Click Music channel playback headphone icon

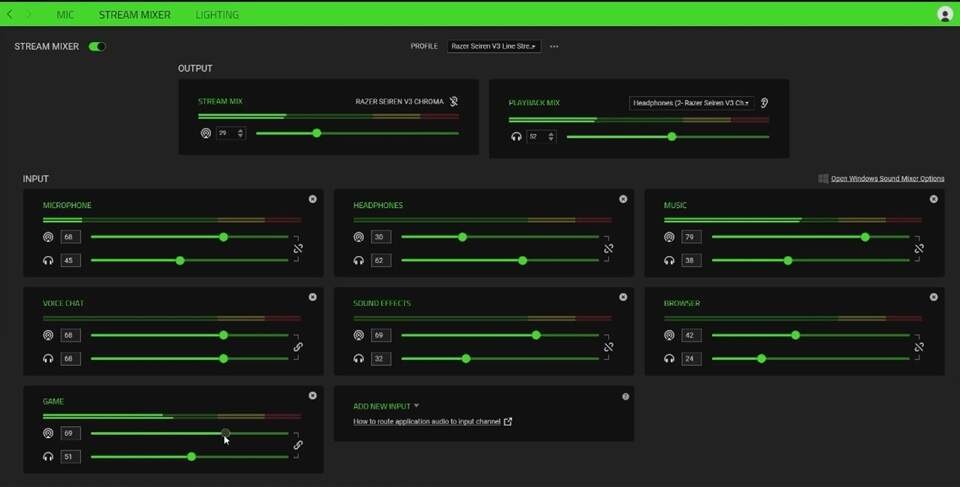(x=669, y=260)
